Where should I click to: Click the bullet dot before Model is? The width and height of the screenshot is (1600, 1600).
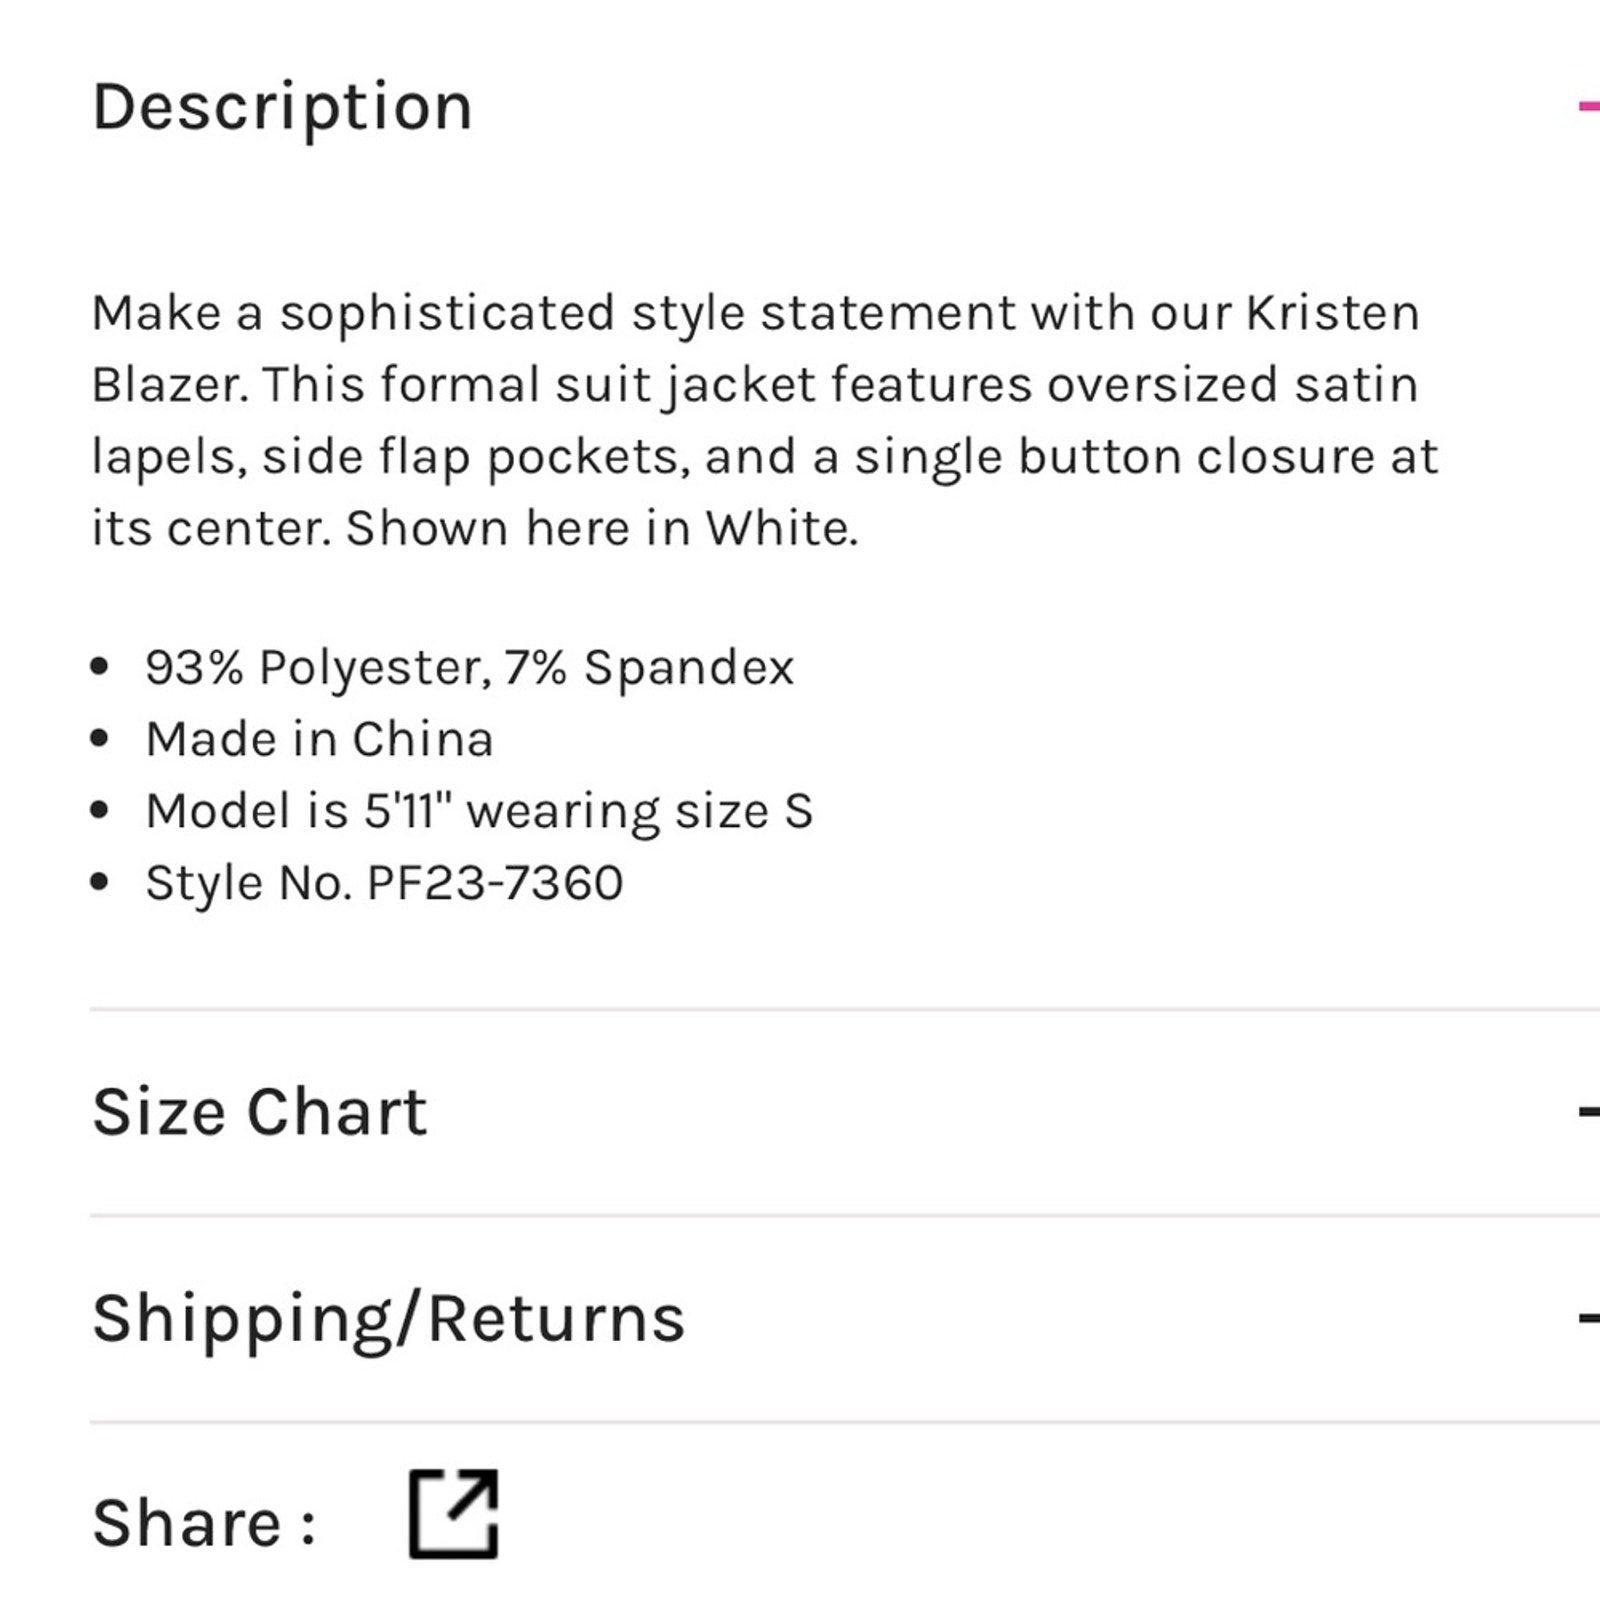pos(99,810)
